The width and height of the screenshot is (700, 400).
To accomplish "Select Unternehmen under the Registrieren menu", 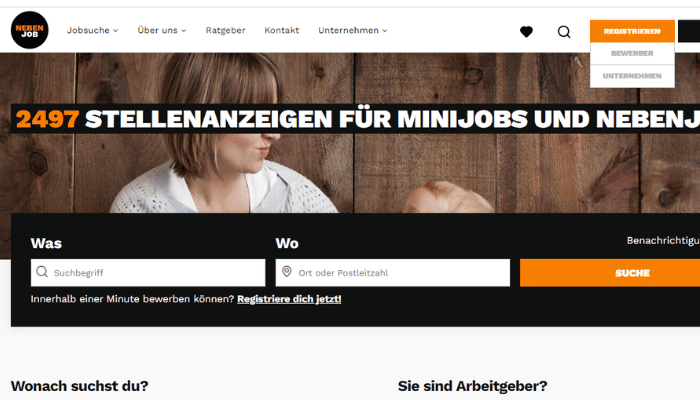I will [632, 76].
